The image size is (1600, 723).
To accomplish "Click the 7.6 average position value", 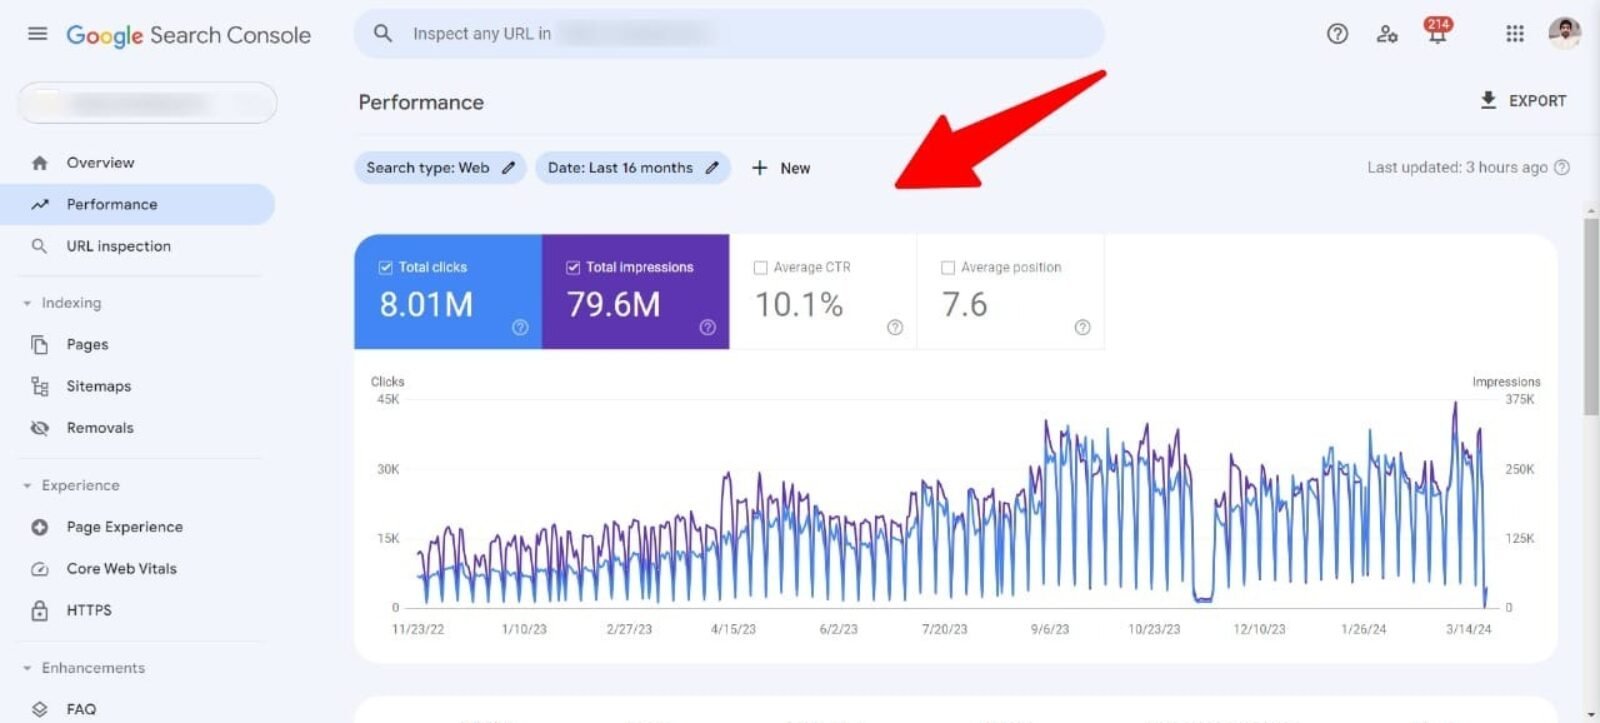I will pos(964,304).
